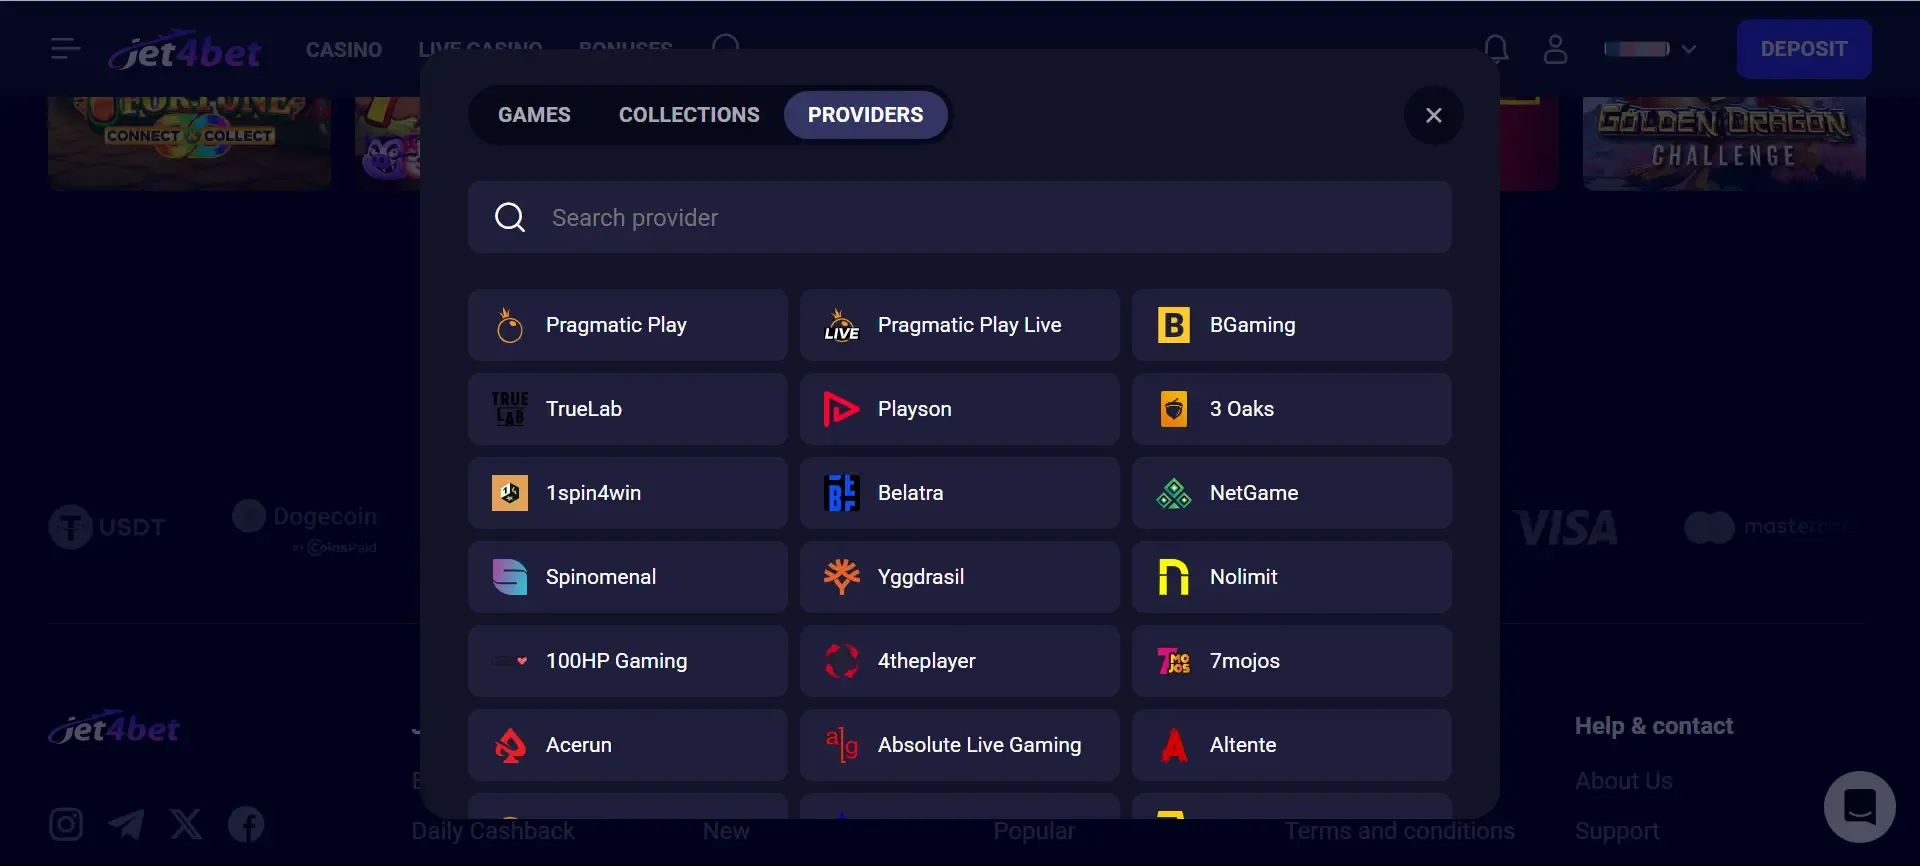Click the BGaming logo icon
Image resolution: width=1920 pixels, height=866 pixels.
[1173, 325]
